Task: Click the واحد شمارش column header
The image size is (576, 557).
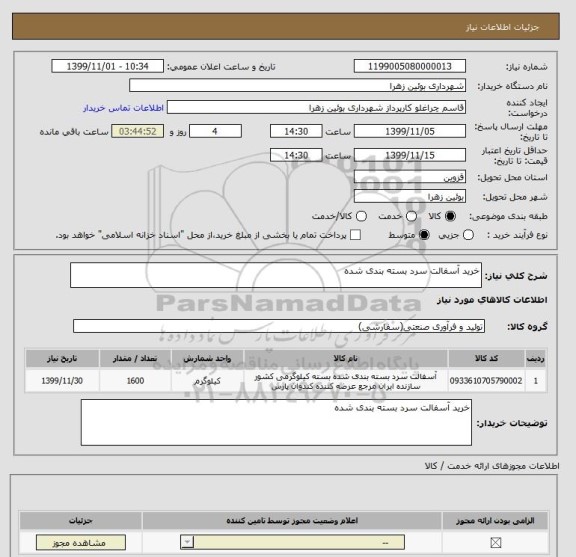Action: tap(207, 359)
